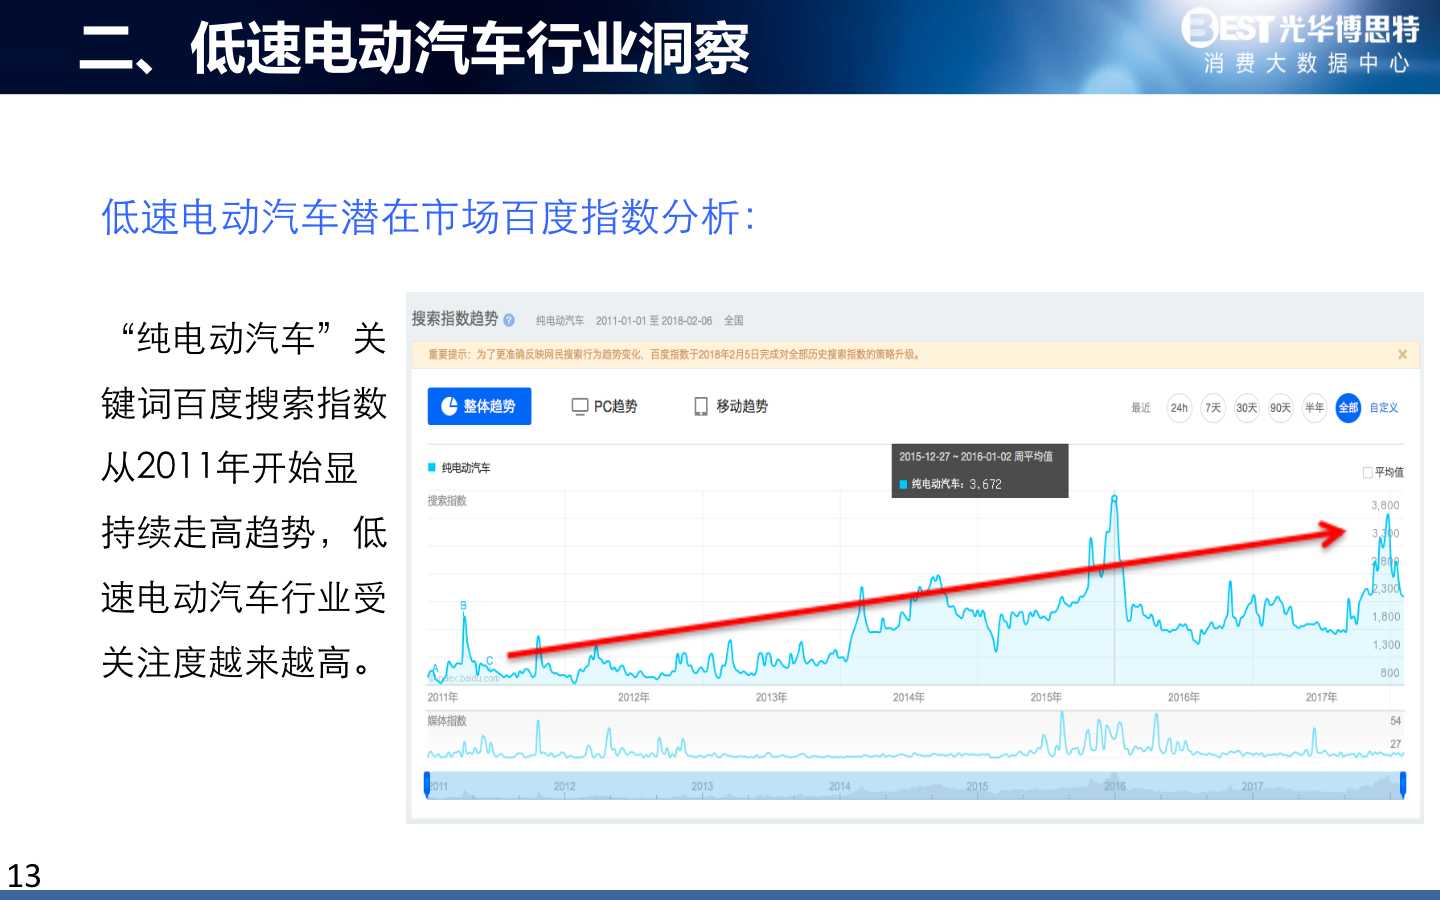Select the 半年 half-year range button
This screenshot has height=900, width=1440.
point(1314,407)
